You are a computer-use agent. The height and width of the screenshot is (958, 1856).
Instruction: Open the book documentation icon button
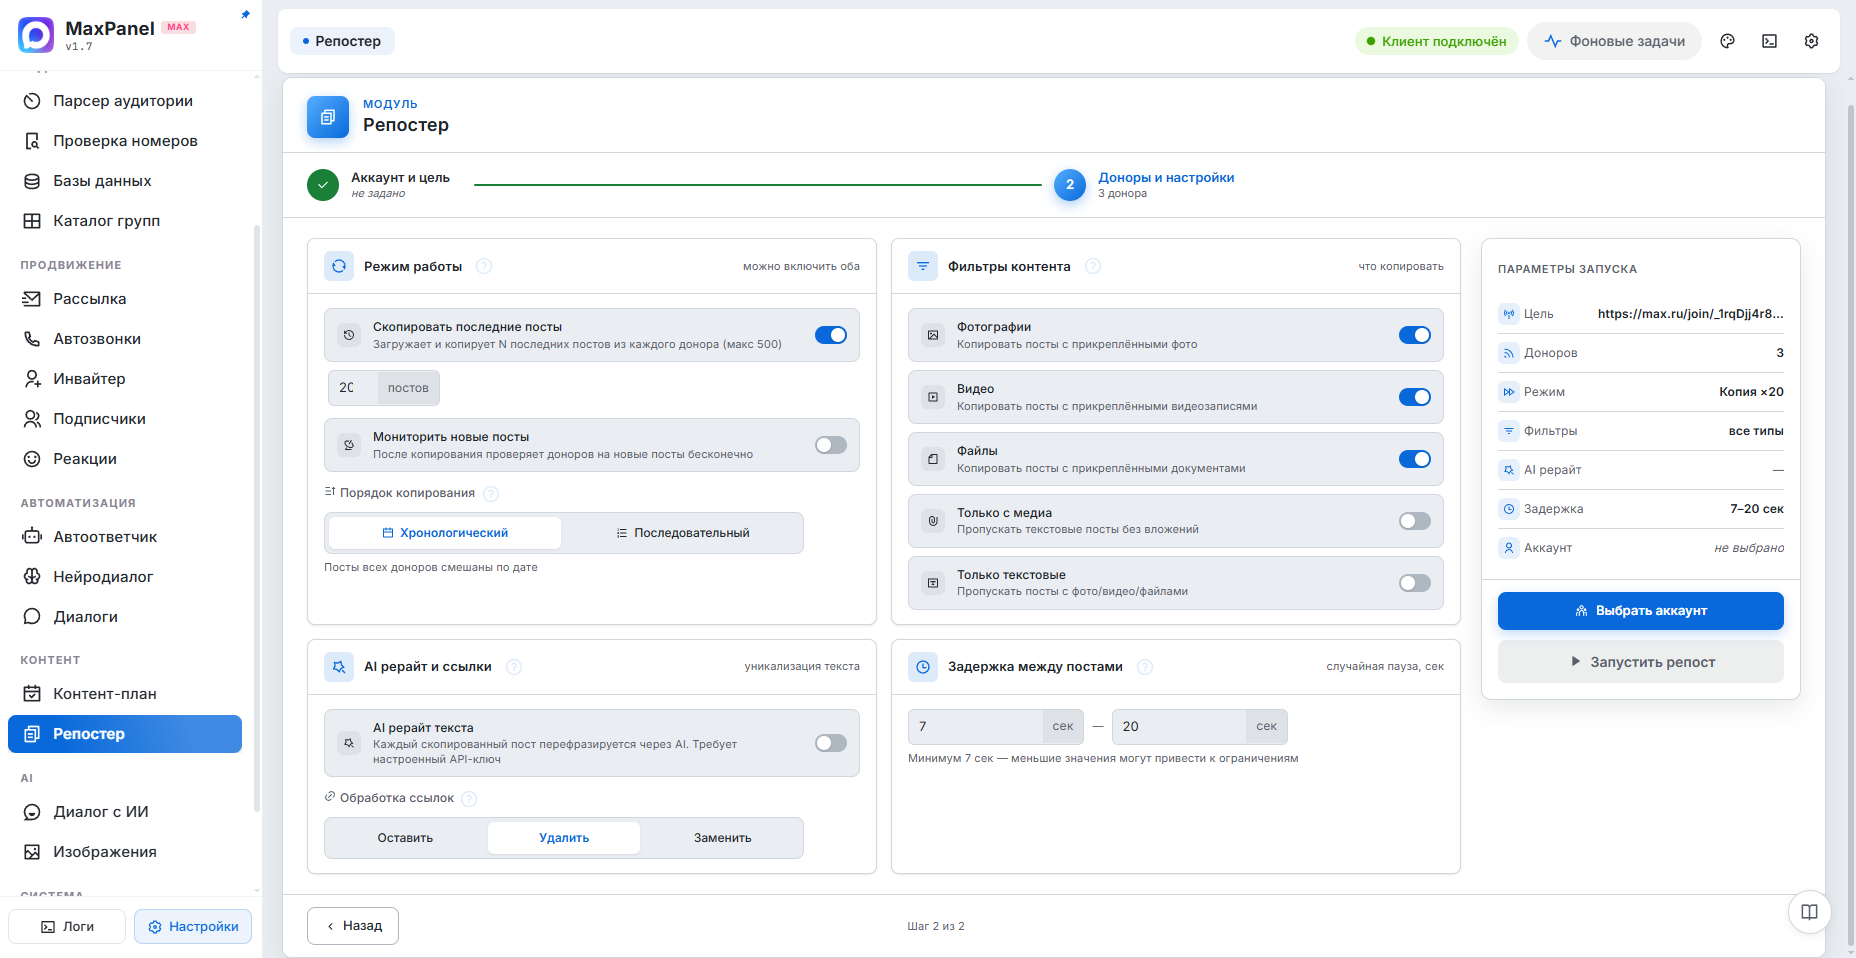[1809, 912]
